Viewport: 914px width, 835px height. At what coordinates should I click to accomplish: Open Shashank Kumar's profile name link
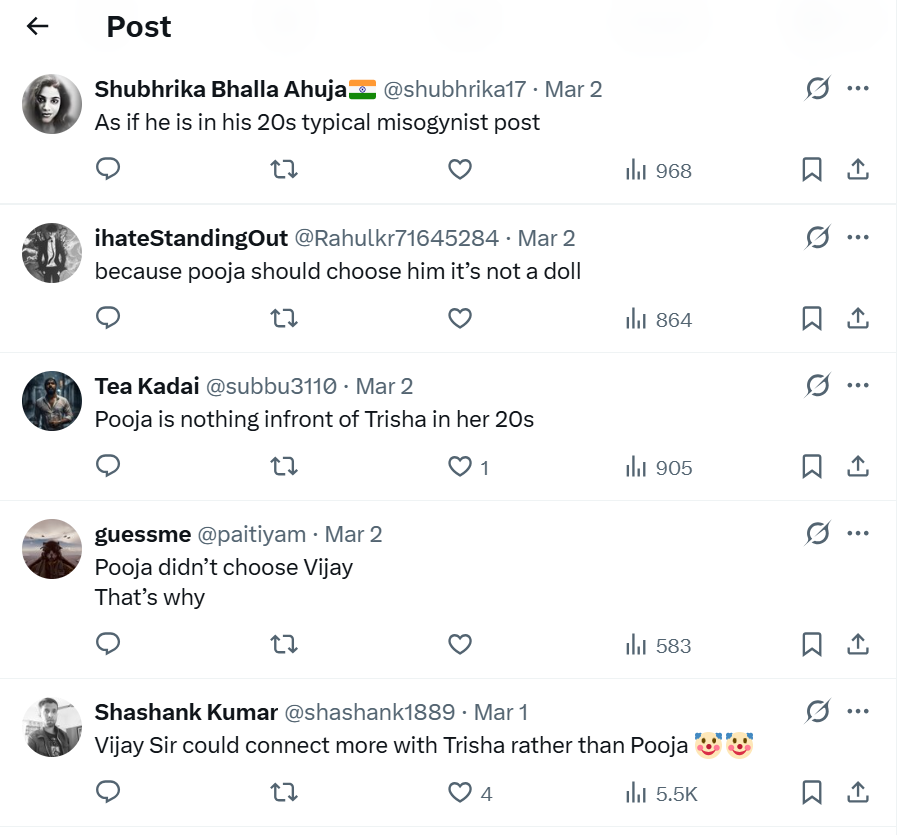pyautogui.click(x=186, y=712)
